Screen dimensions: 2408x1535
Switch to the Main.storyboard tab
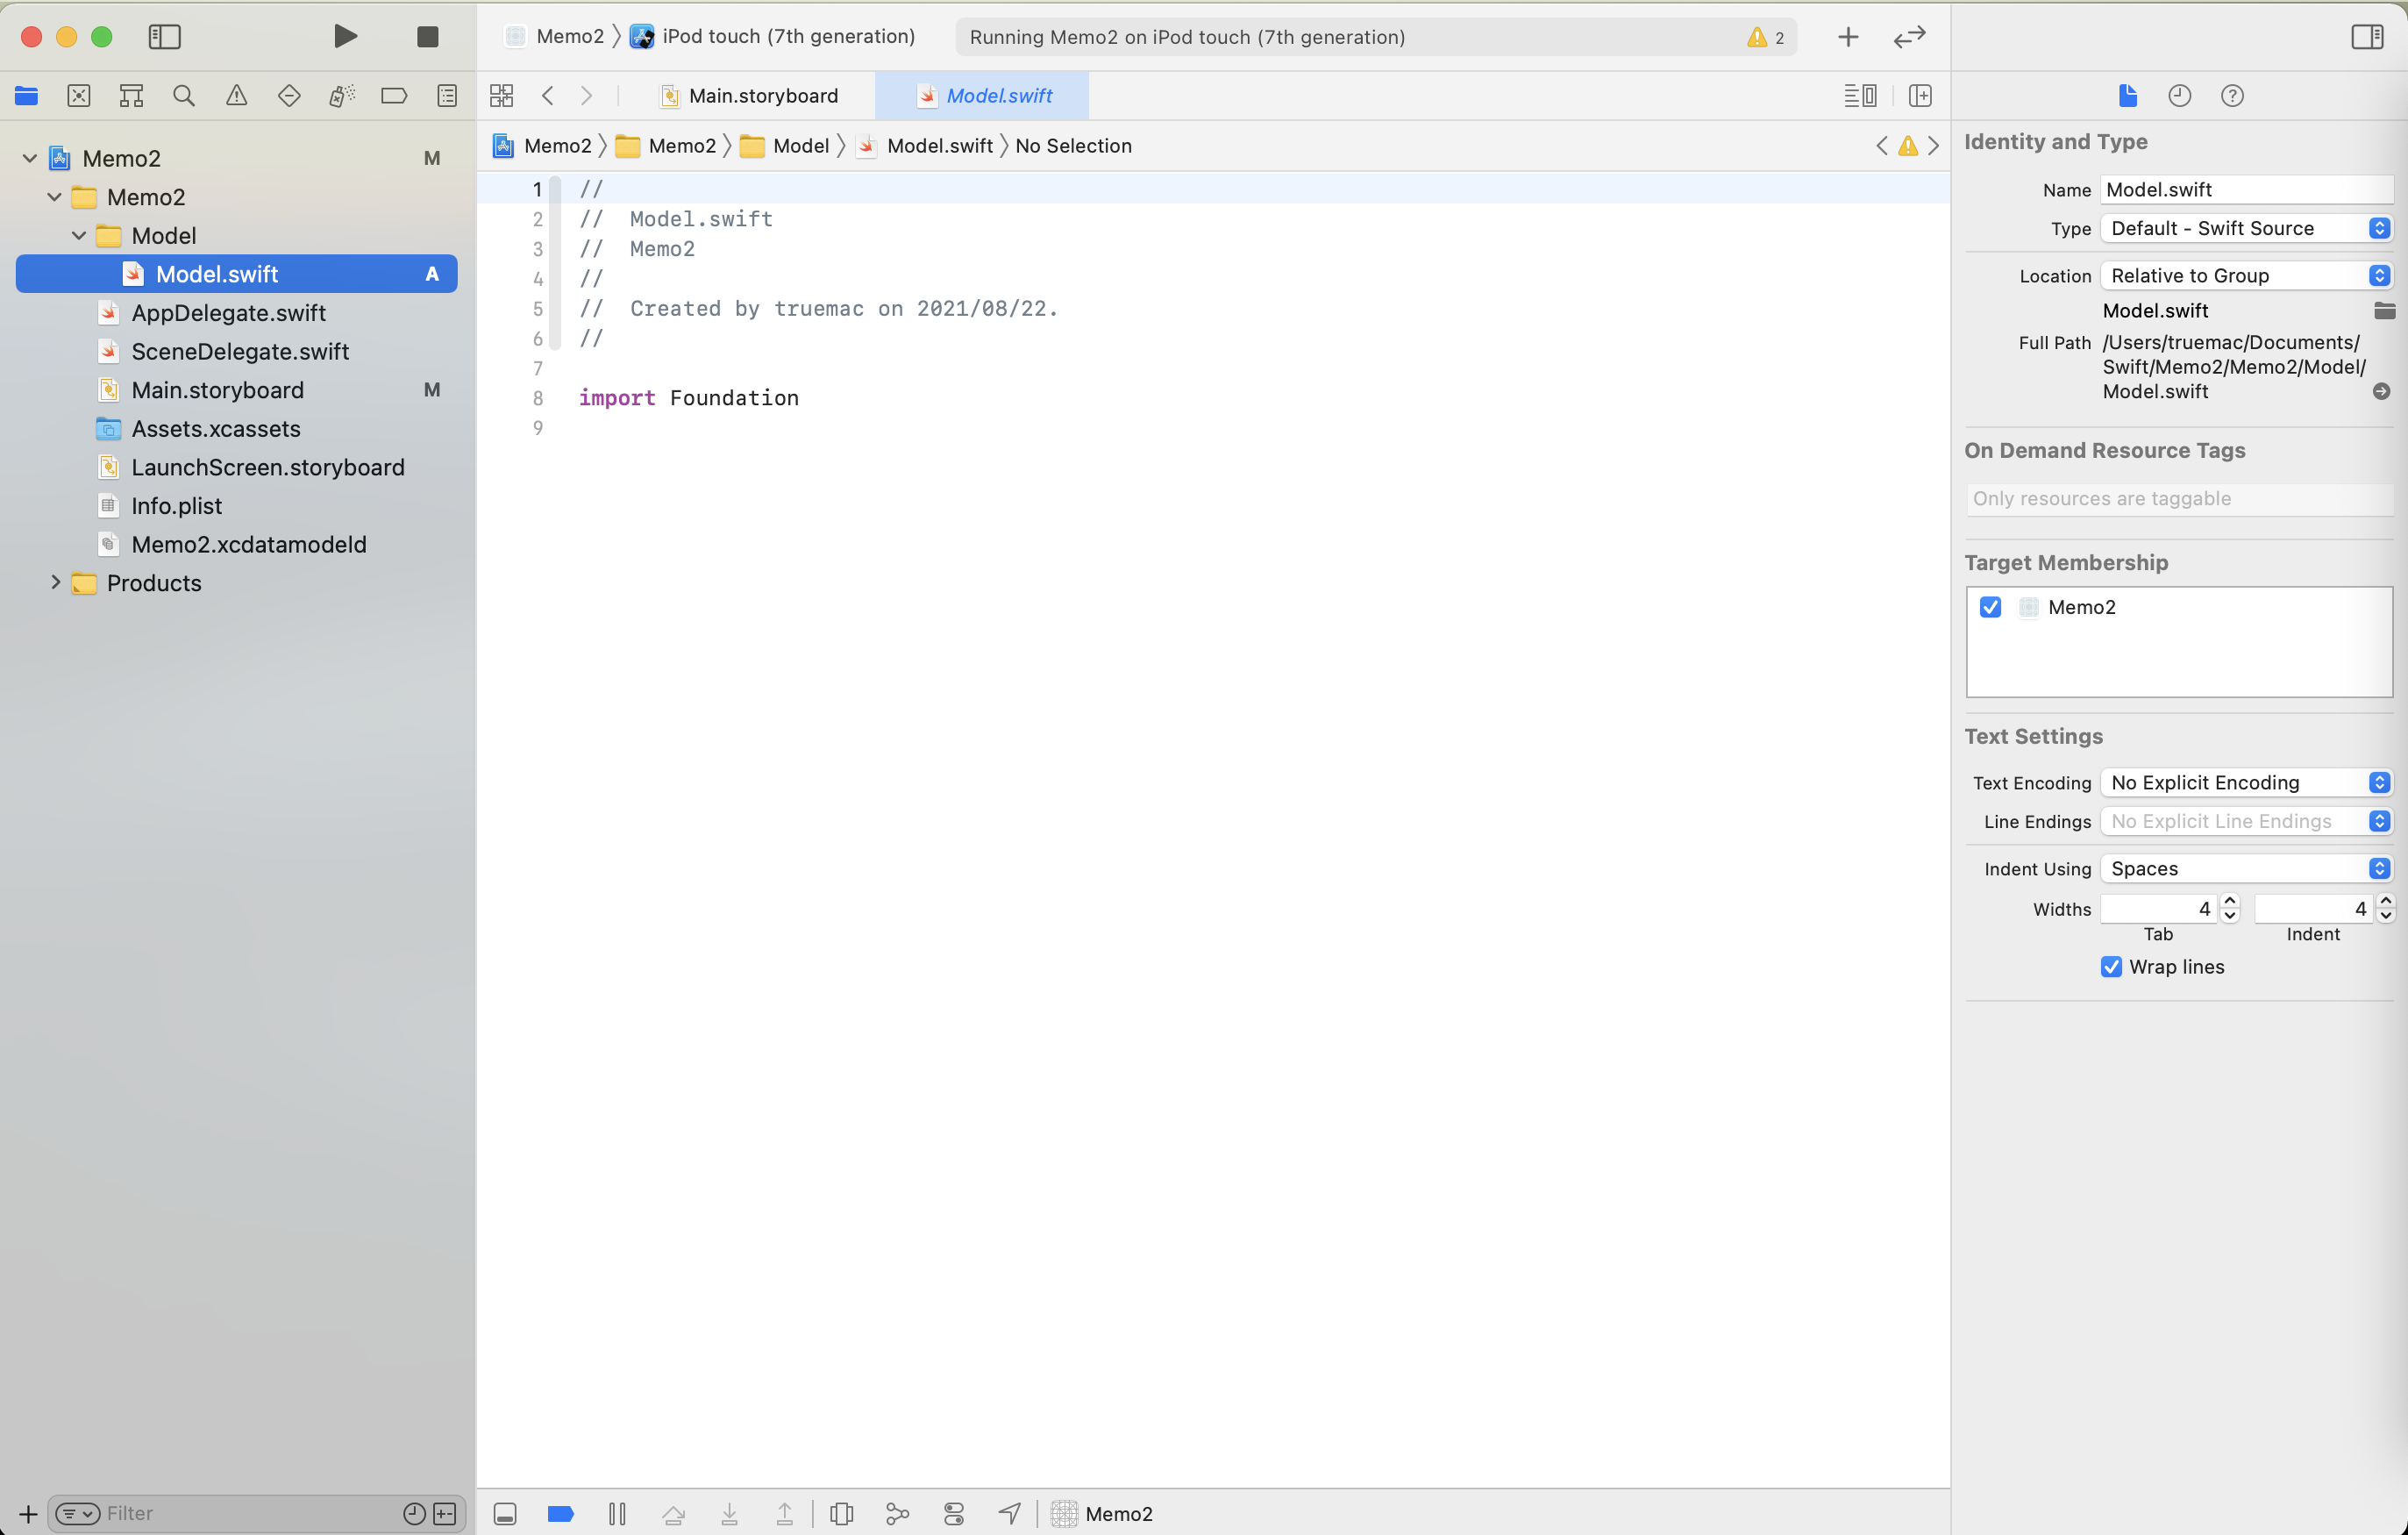click(x=750, y=96)
